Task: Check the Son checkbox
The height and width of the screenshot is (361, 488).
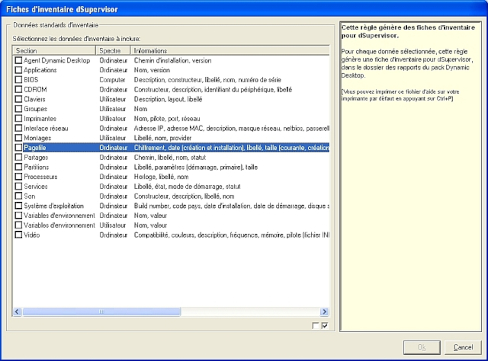Action: pyautogui.click(x=18, y=196)
